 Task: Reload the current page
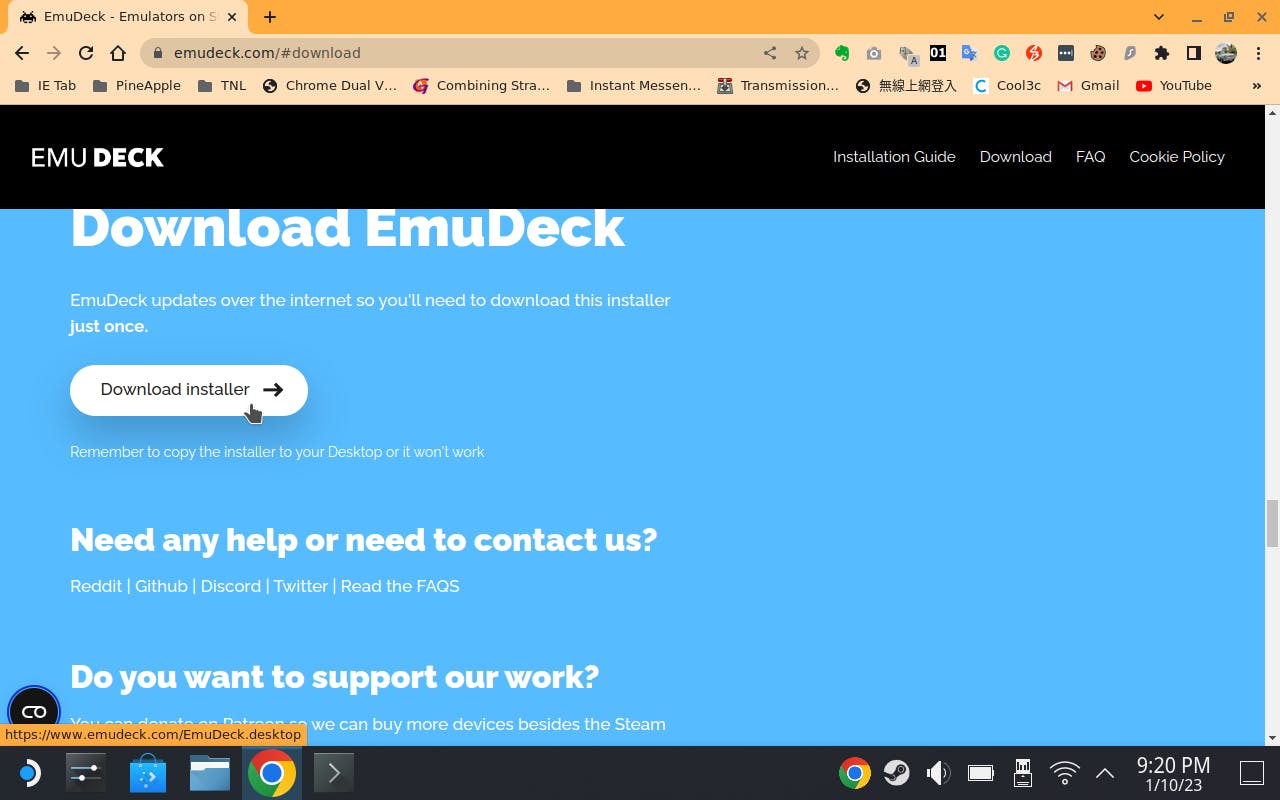point(86,53)
